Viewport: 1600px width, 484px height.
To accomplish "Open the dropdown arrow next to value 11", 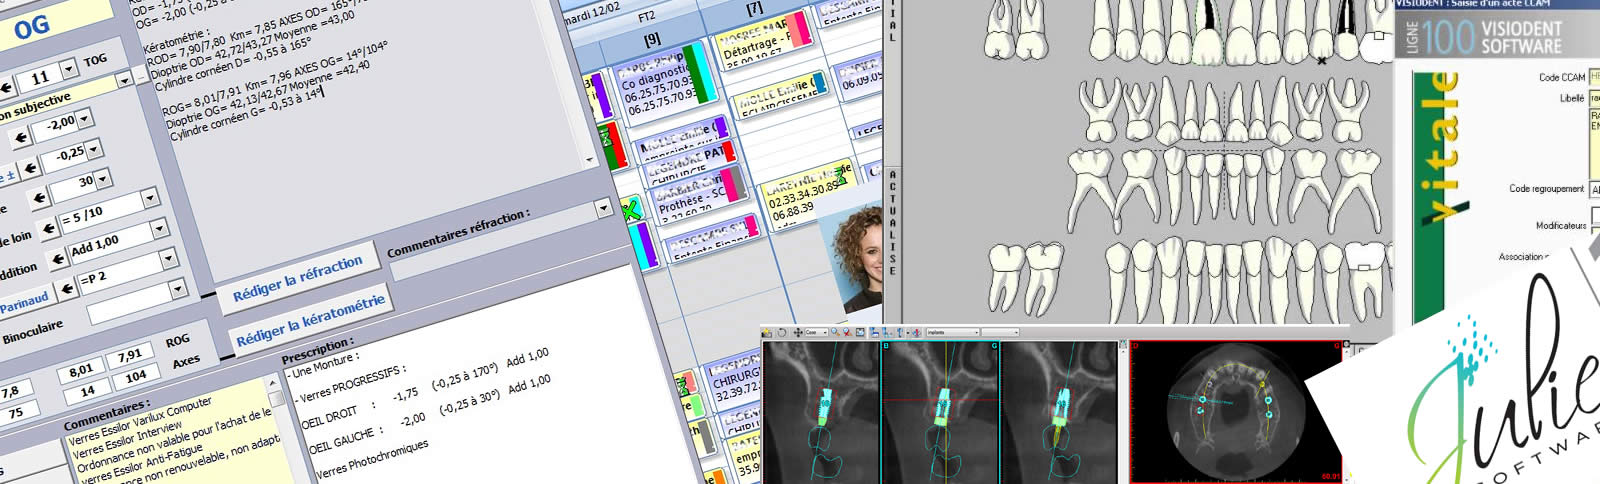I will tap(68, 69).
